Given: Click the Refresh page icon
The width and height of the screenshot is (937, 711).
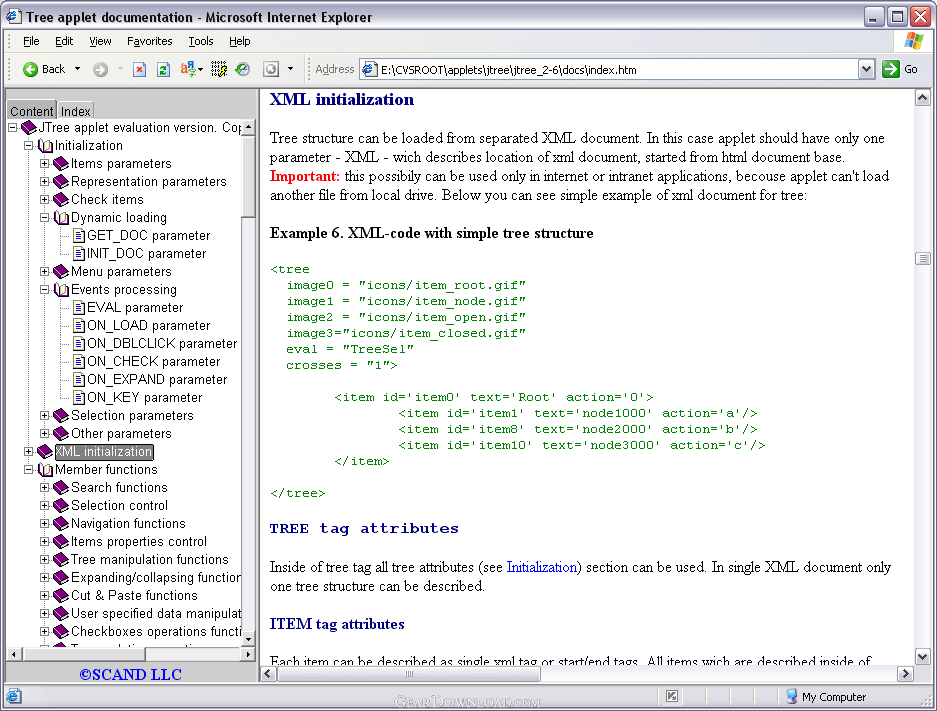Looking at the screenshot, I should 163,70.
